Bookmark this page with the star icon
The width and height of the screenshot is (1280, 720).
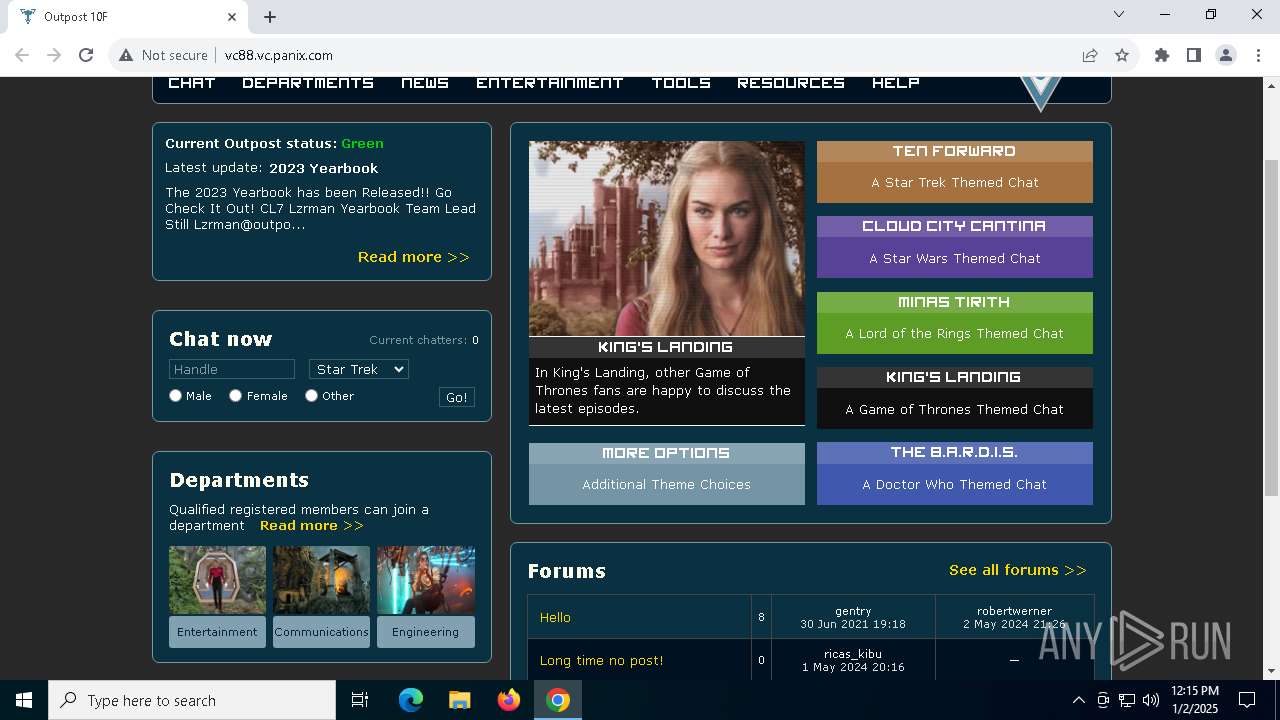(x=1122, y=55)
